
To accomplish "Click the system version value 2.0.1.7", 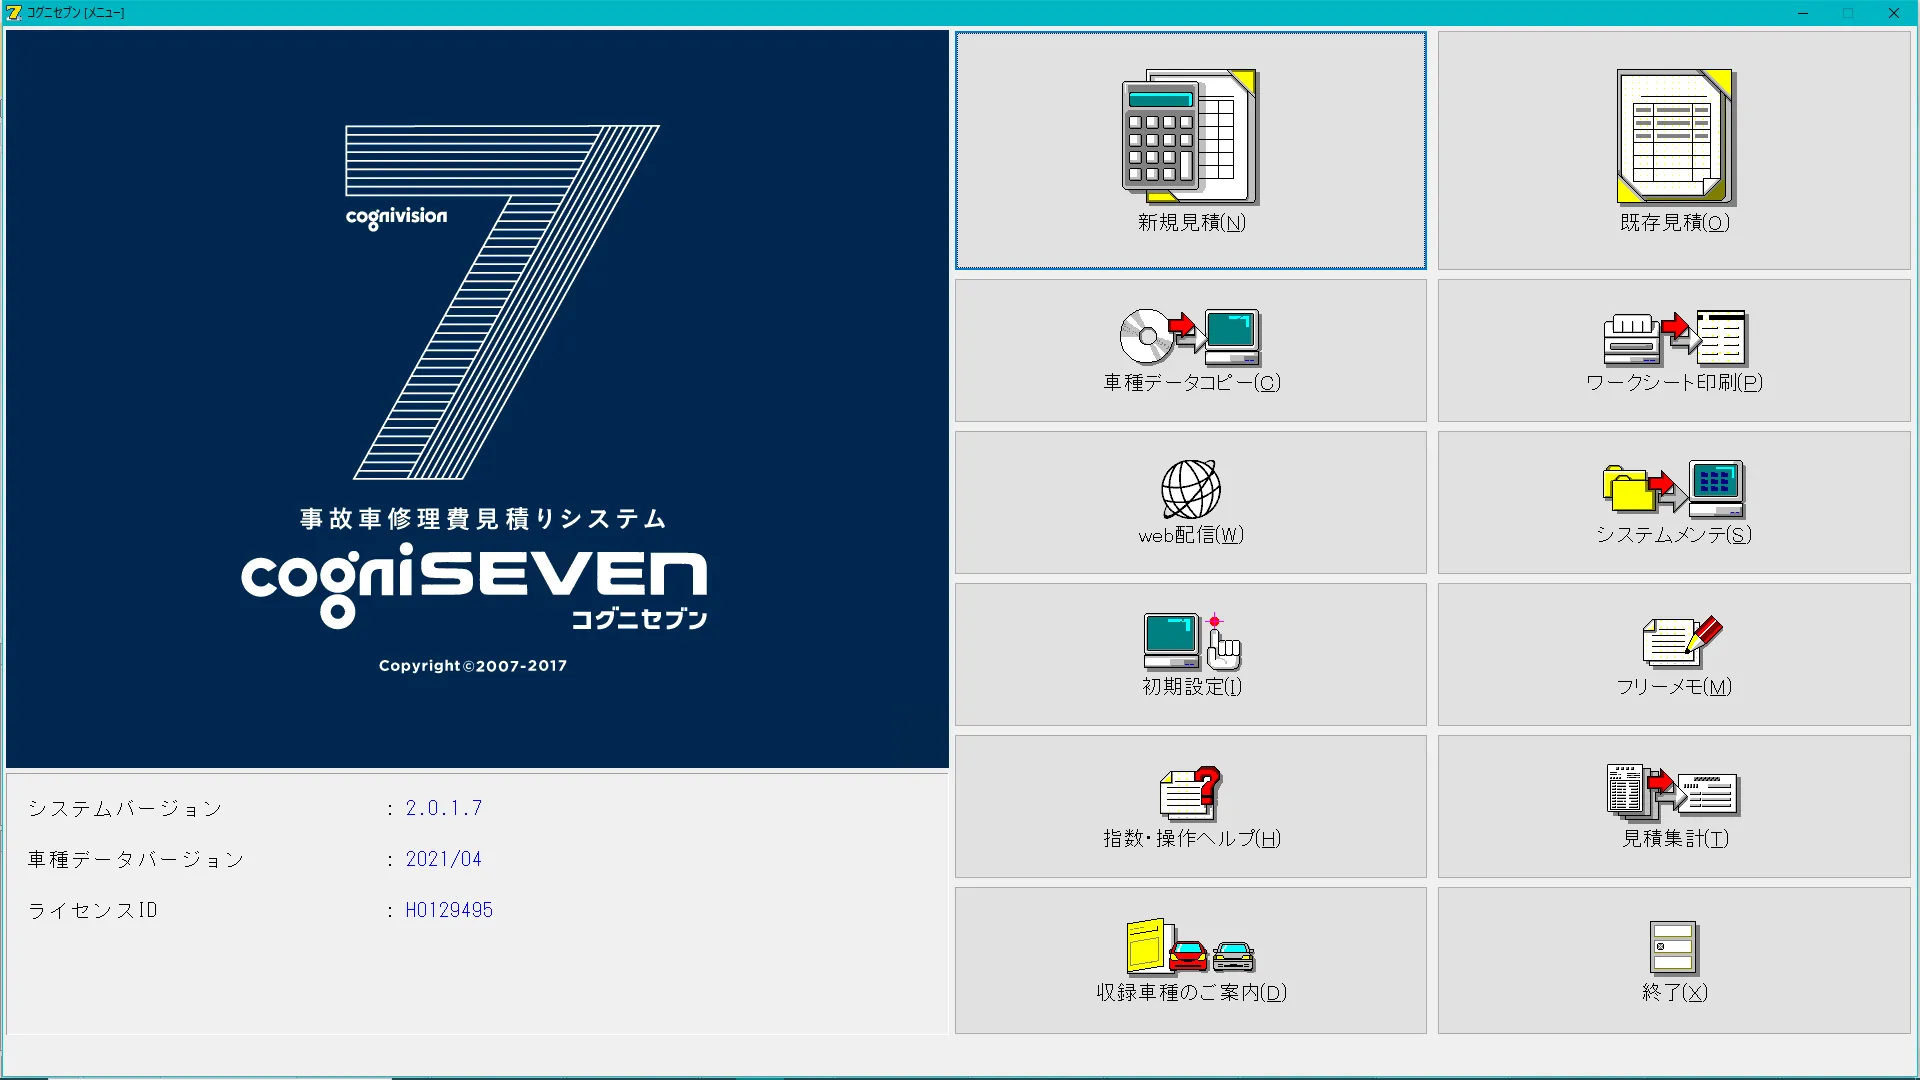I will click(444, 808).
